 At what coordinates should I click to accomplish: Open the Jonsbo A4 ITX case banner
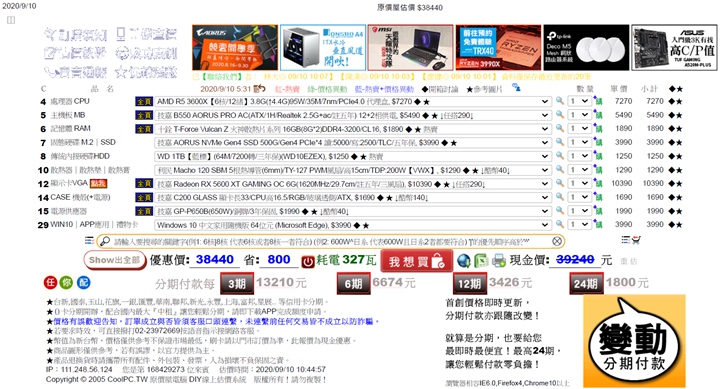tap(323, 47)
